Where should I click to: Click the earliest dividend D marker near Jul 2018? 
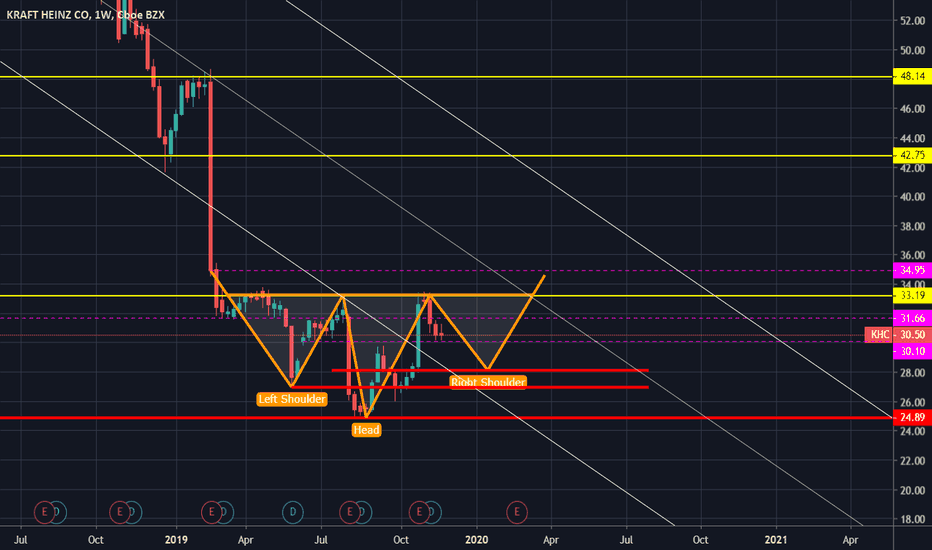click(x=56, y=512)
